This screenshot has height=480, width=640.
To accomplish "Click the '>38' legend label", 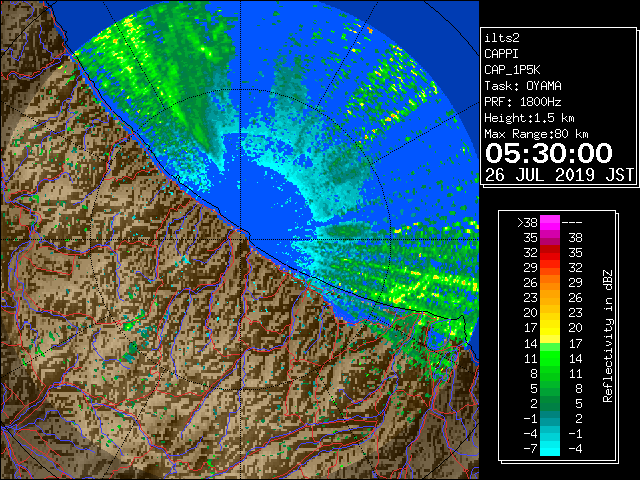I will coord(527,222).
